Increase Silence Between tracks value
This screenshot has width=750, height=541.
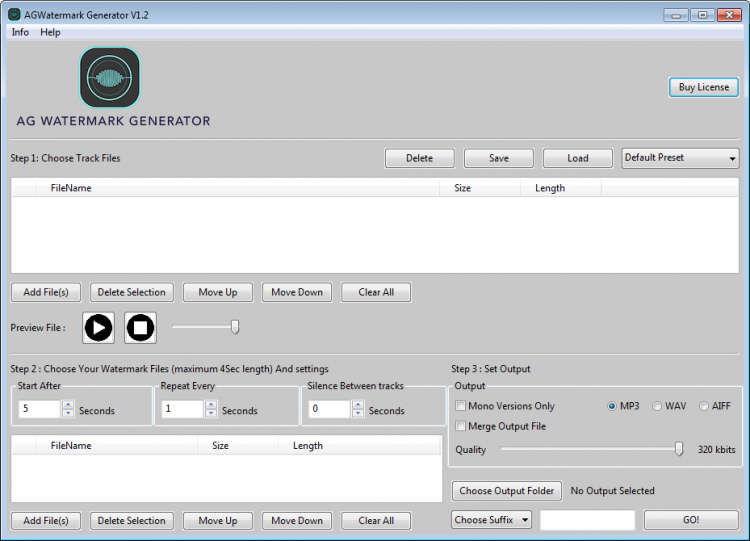point(358,404)
